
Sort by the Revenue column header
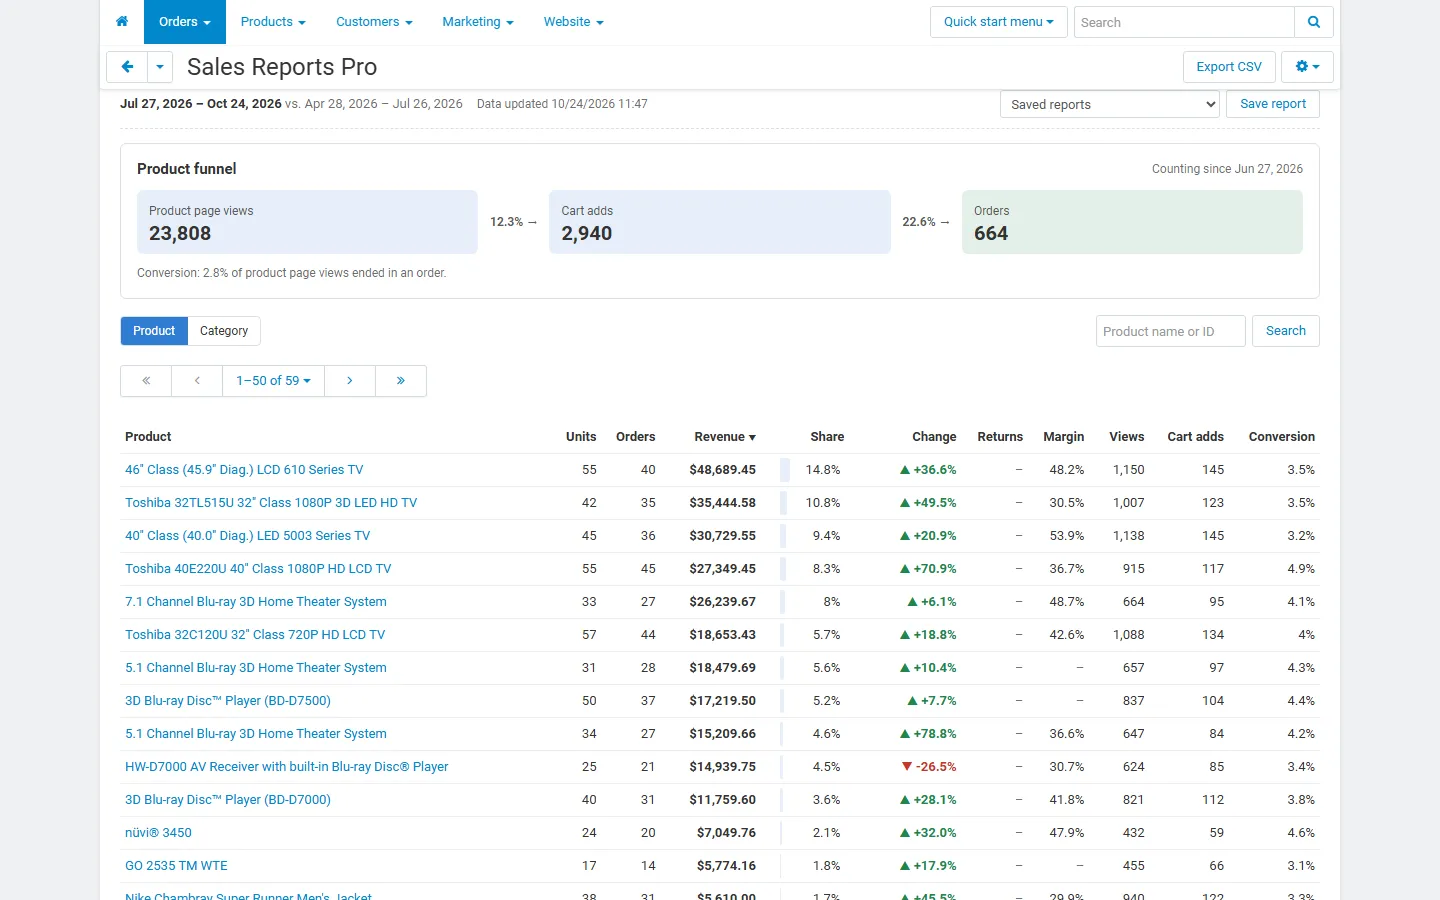point(725,437)
